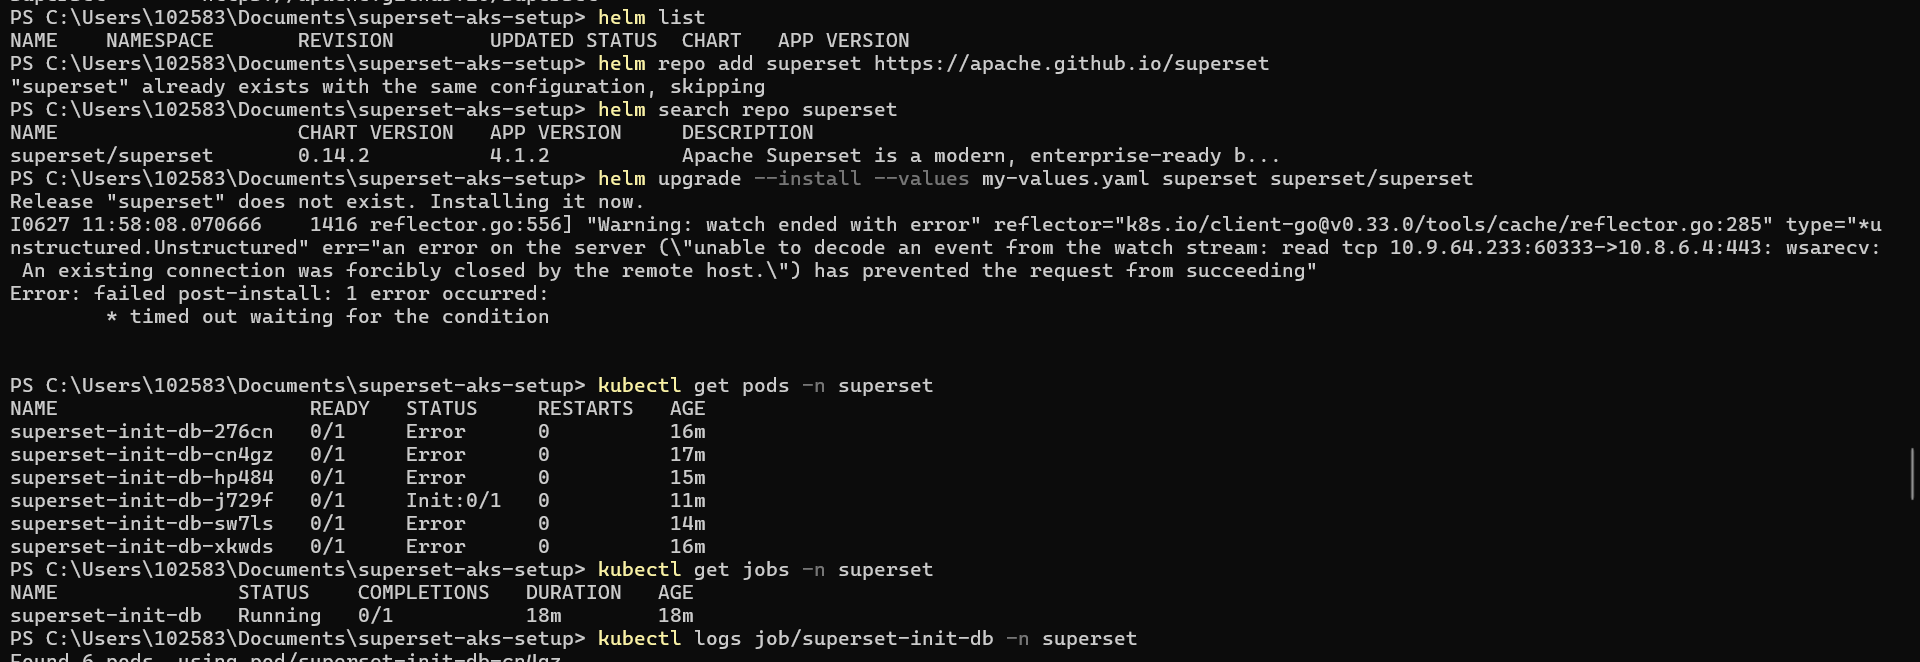Click the timed out error message
Screen dimensions: 1920x662
click(x=339, y=317)
